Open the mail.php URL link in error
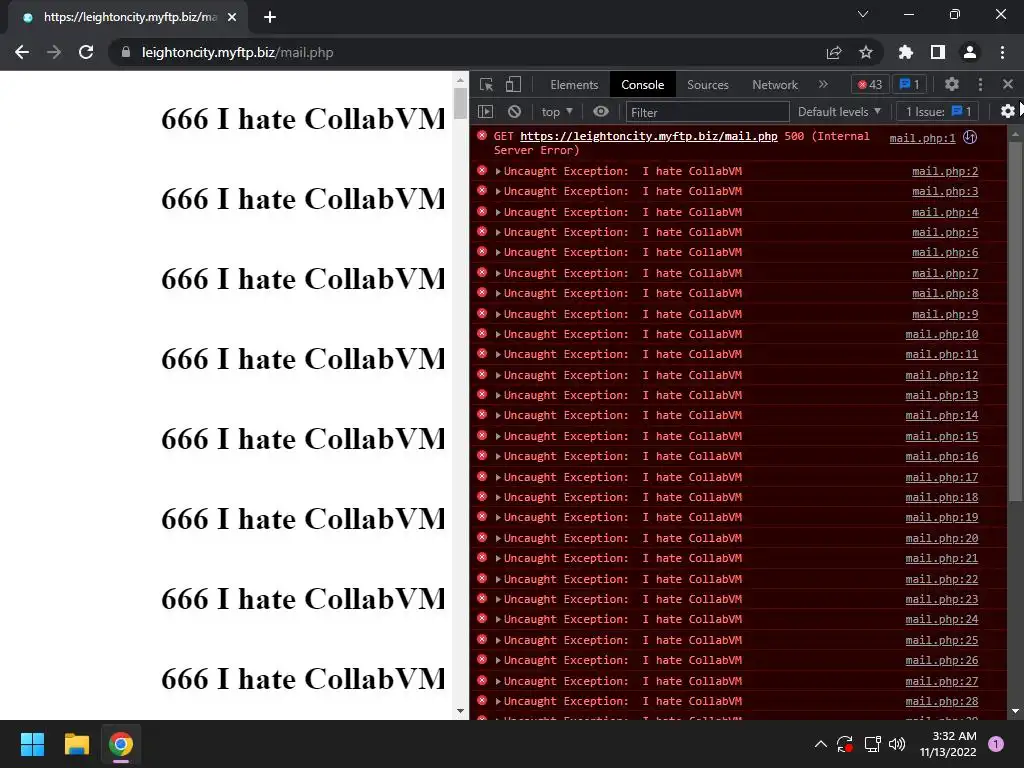The height and width of the screenshot is (768, 1024). tap(648, 136)
